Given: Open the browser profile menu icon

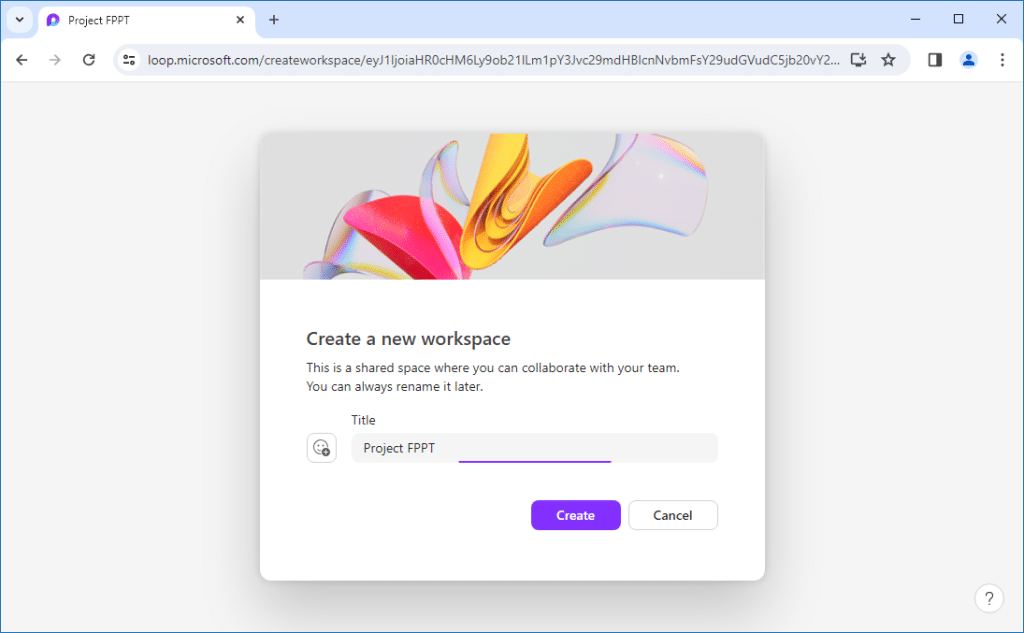Looking at the screenshot, I should (x=968, y=59).
